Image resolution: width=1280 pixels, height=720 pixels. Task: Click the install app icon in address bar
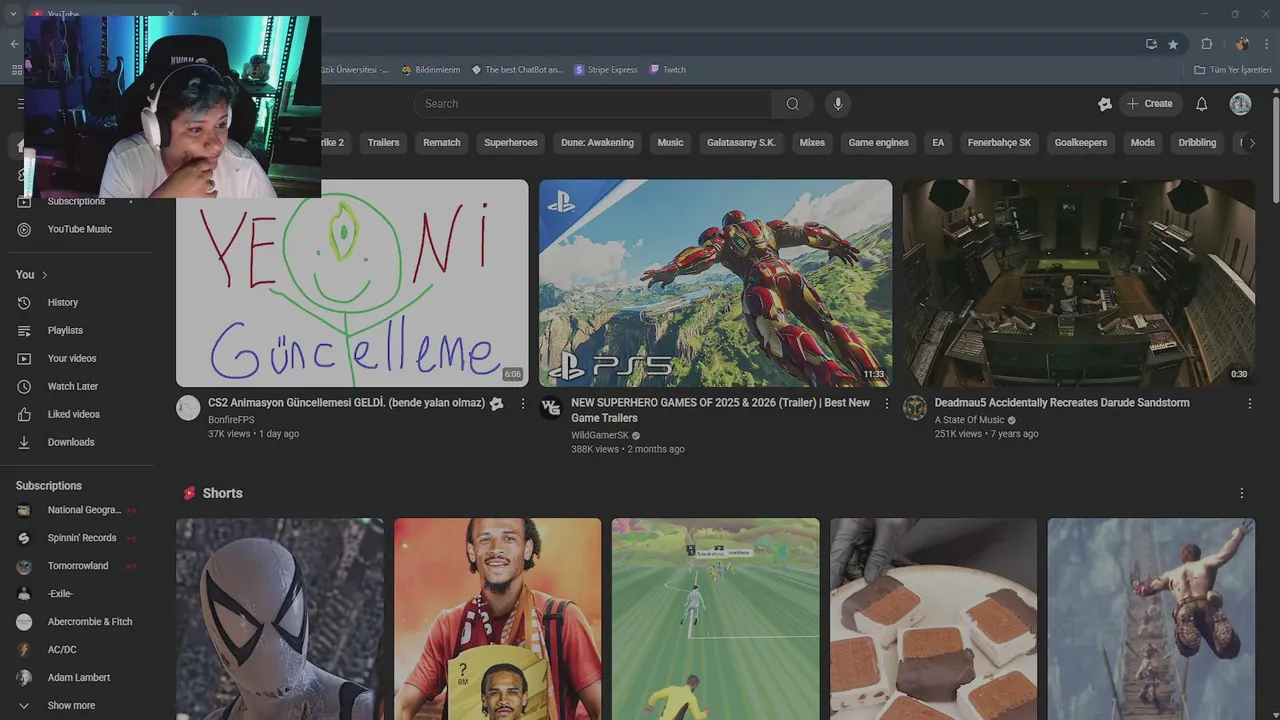1151,44
